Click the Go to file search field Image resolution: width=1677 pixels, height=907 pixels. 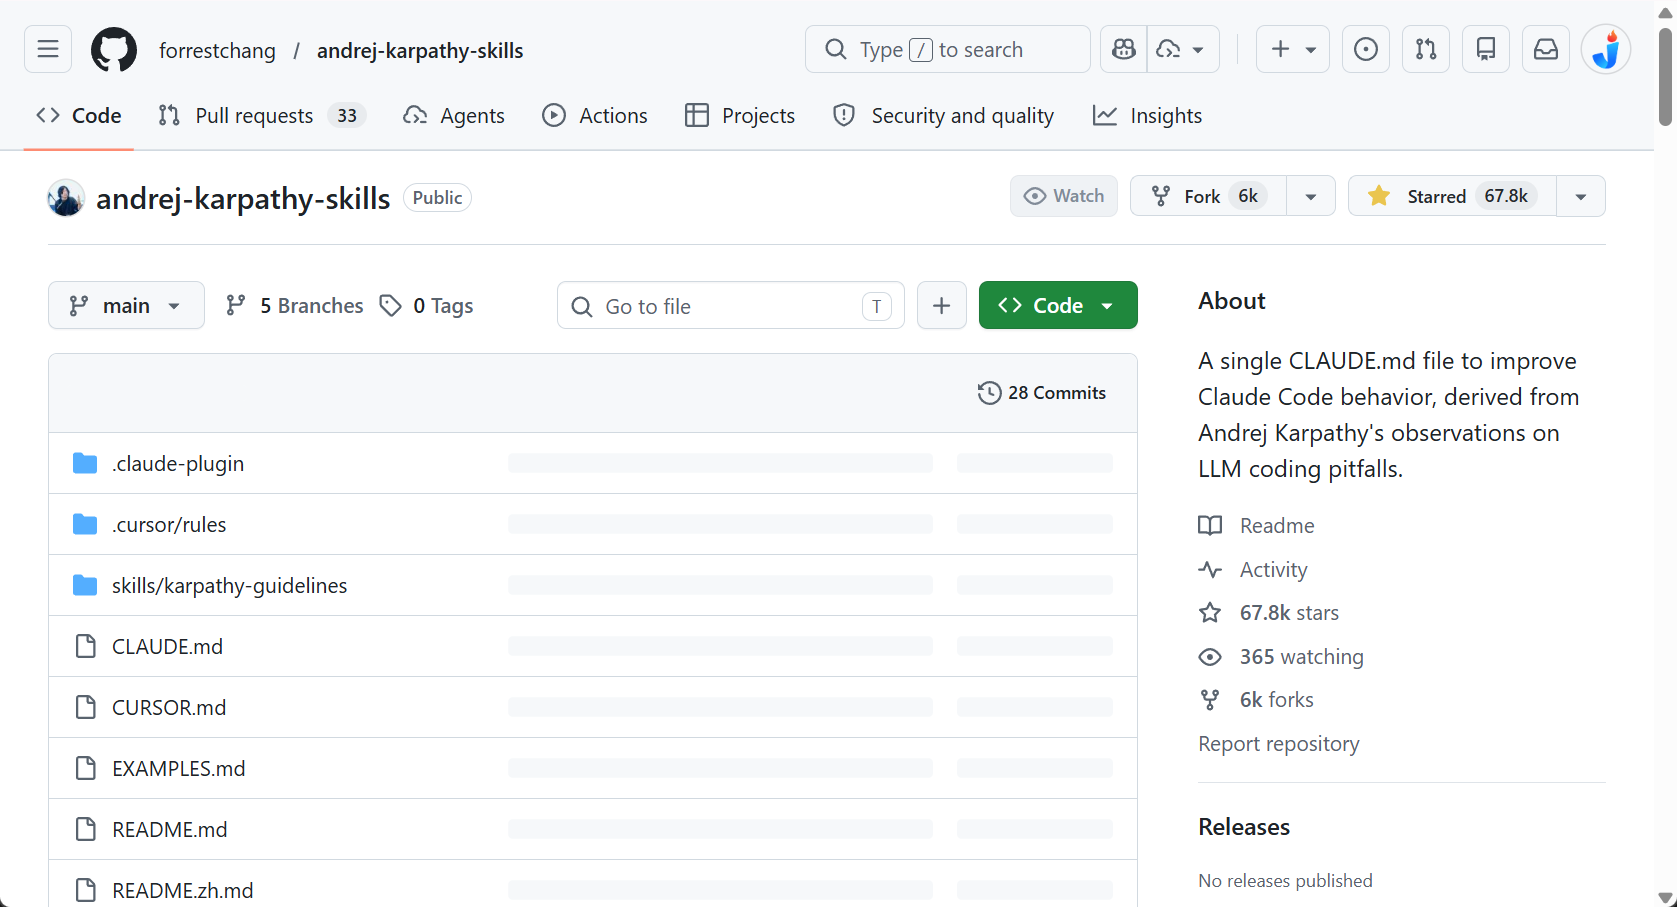(x=730, y=306)
